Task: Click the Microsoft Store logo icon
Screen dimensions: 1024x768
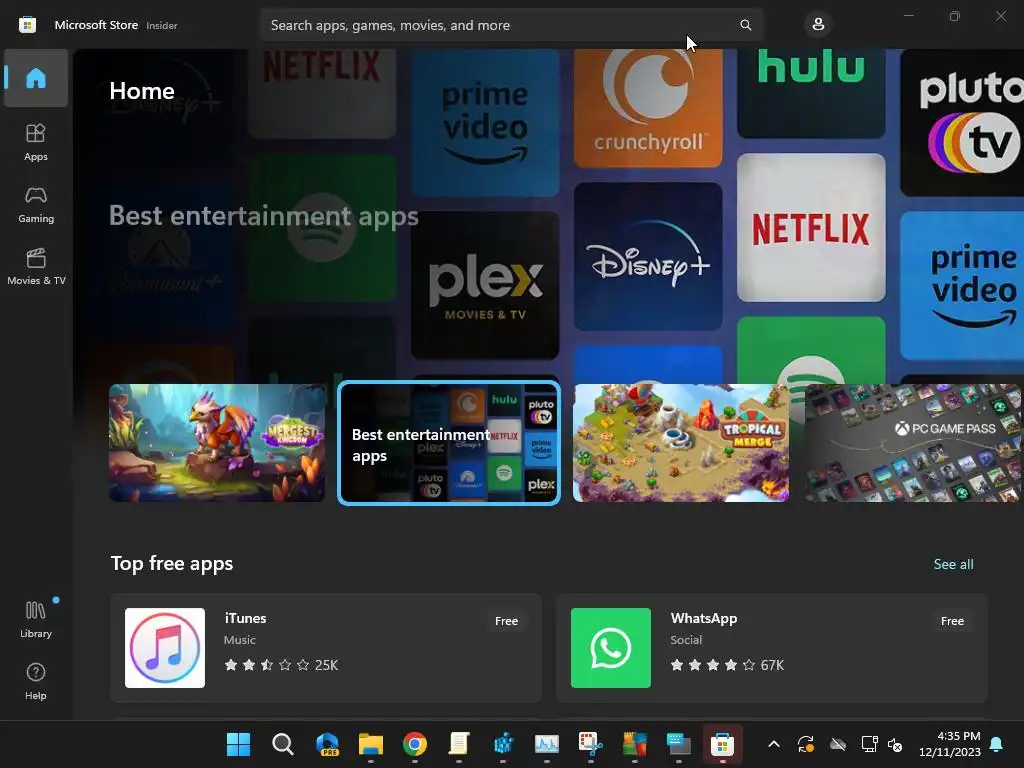Action: click(27, 25)
